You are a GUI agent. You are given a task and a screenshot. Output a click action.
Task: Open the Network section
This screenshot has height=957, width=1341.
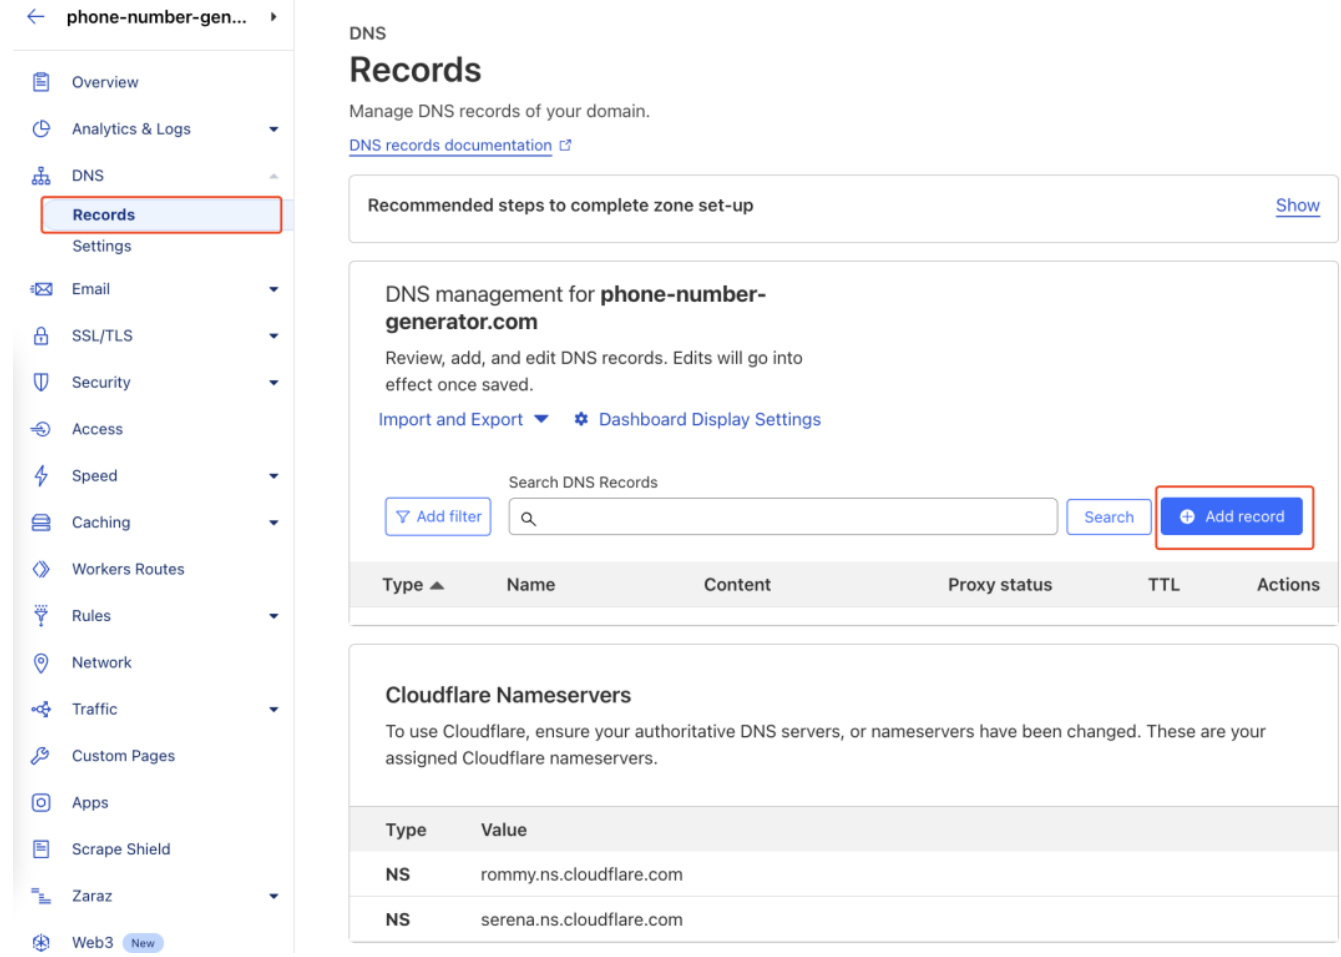tap(101, 662)
